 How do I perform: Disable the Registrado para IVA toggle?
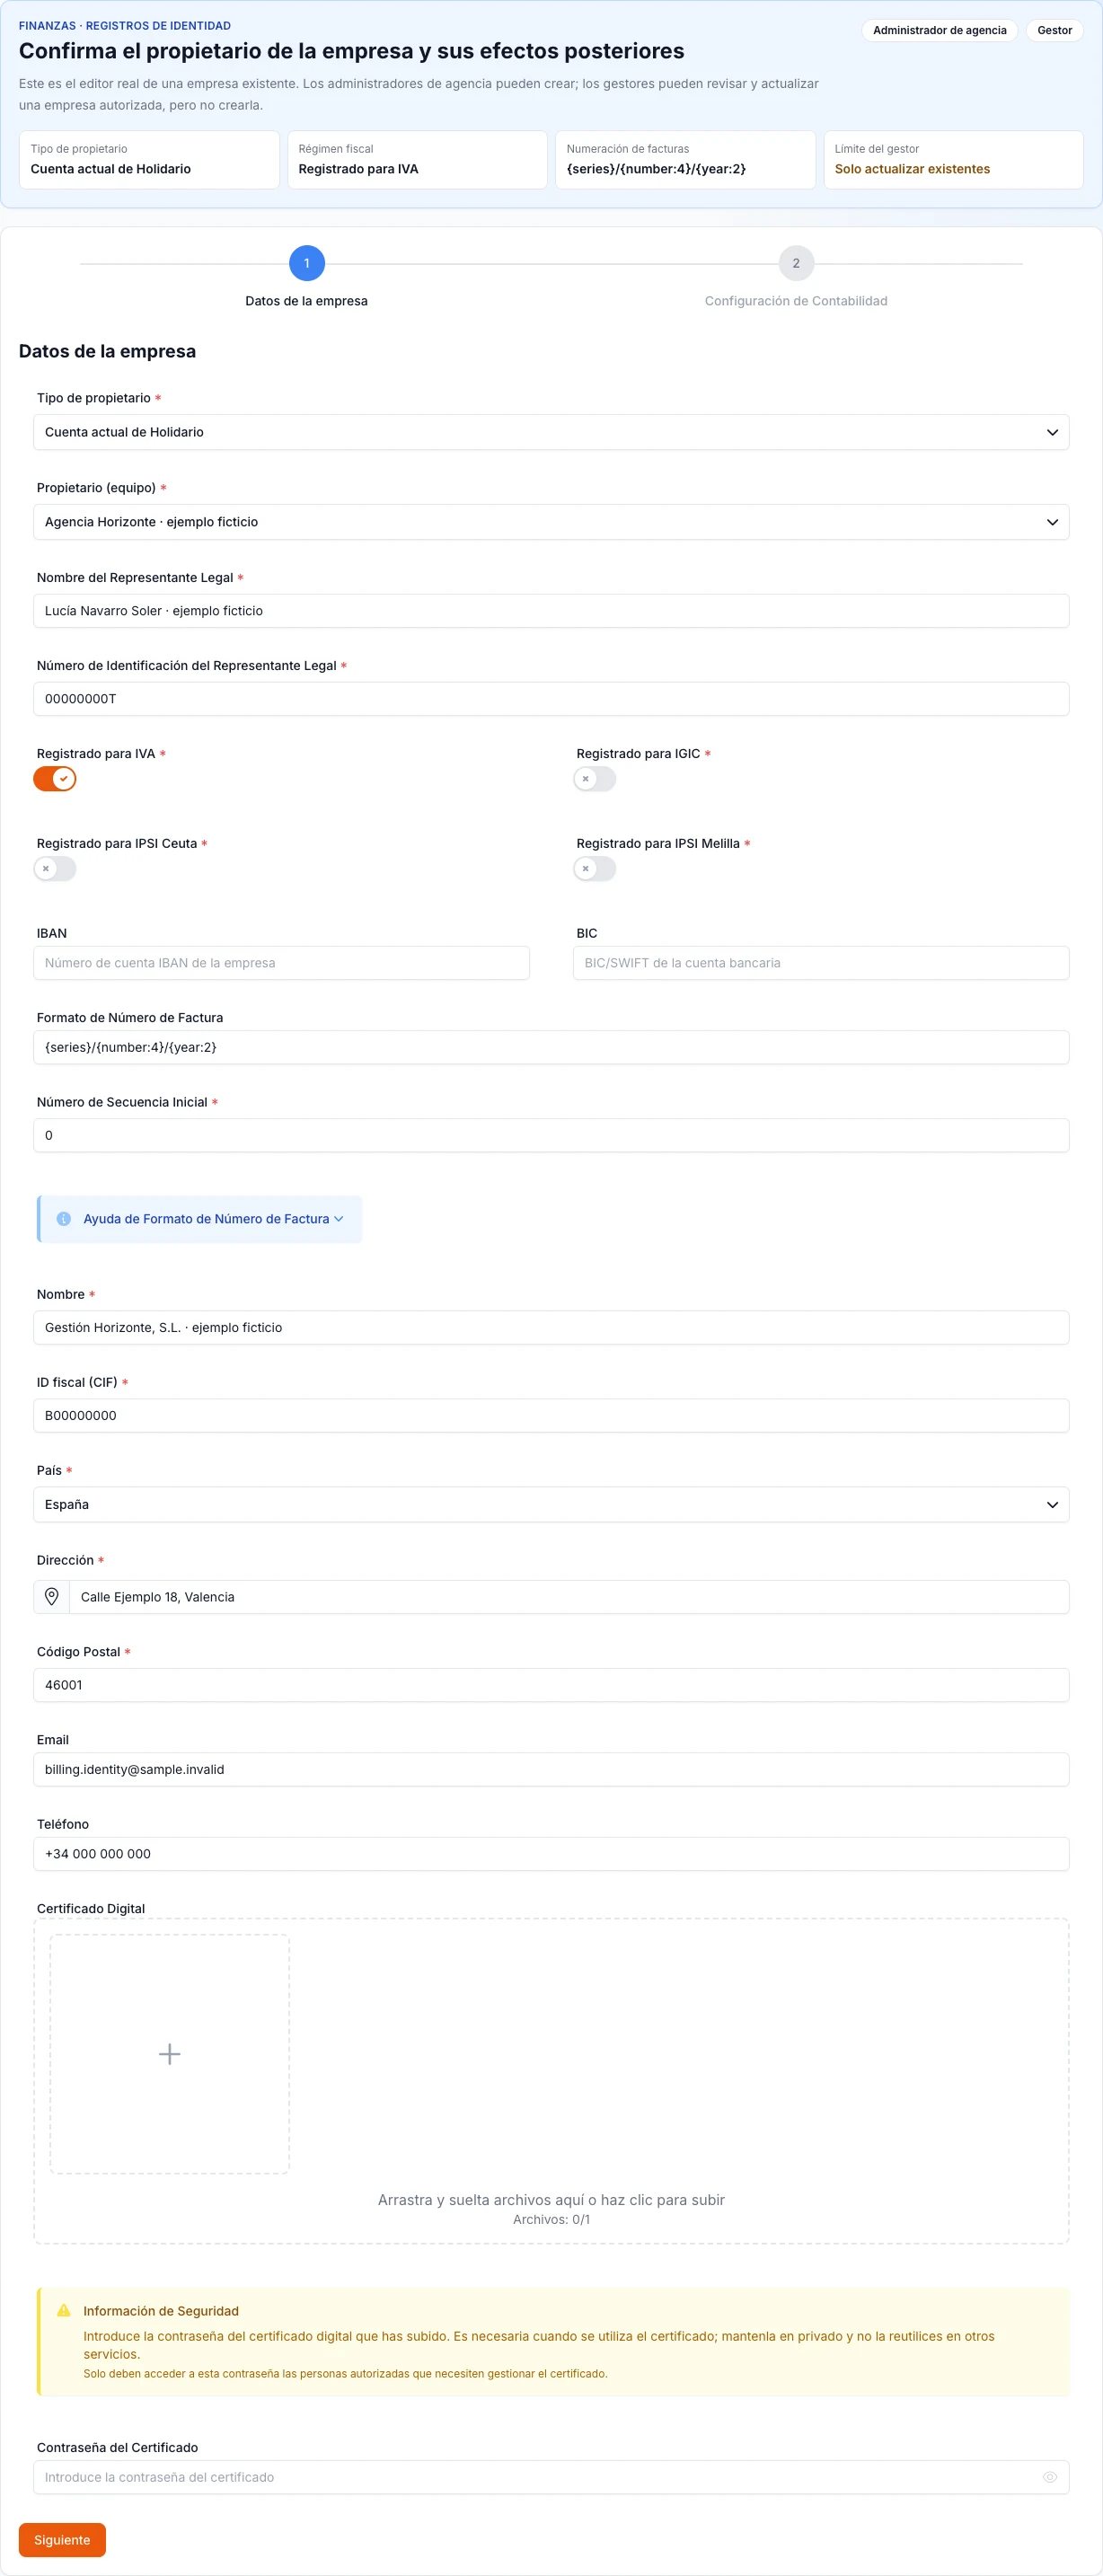pyautogui.click(x=55, y=778)
